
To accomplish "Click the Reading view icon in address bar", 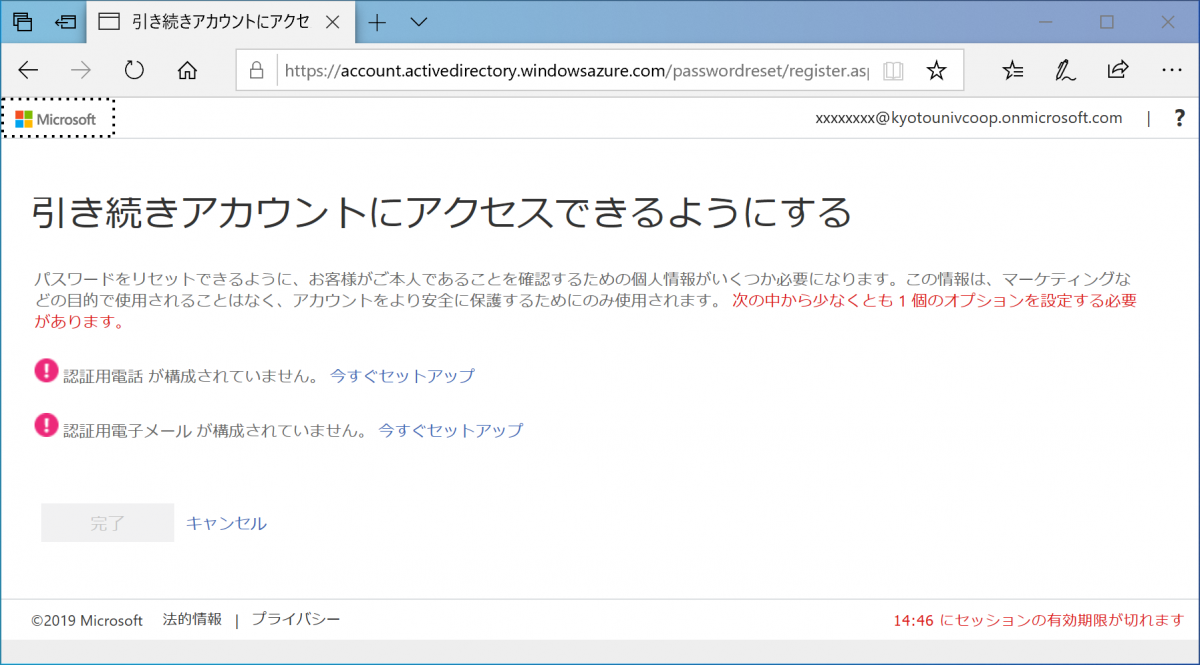I will coord(892,70).
